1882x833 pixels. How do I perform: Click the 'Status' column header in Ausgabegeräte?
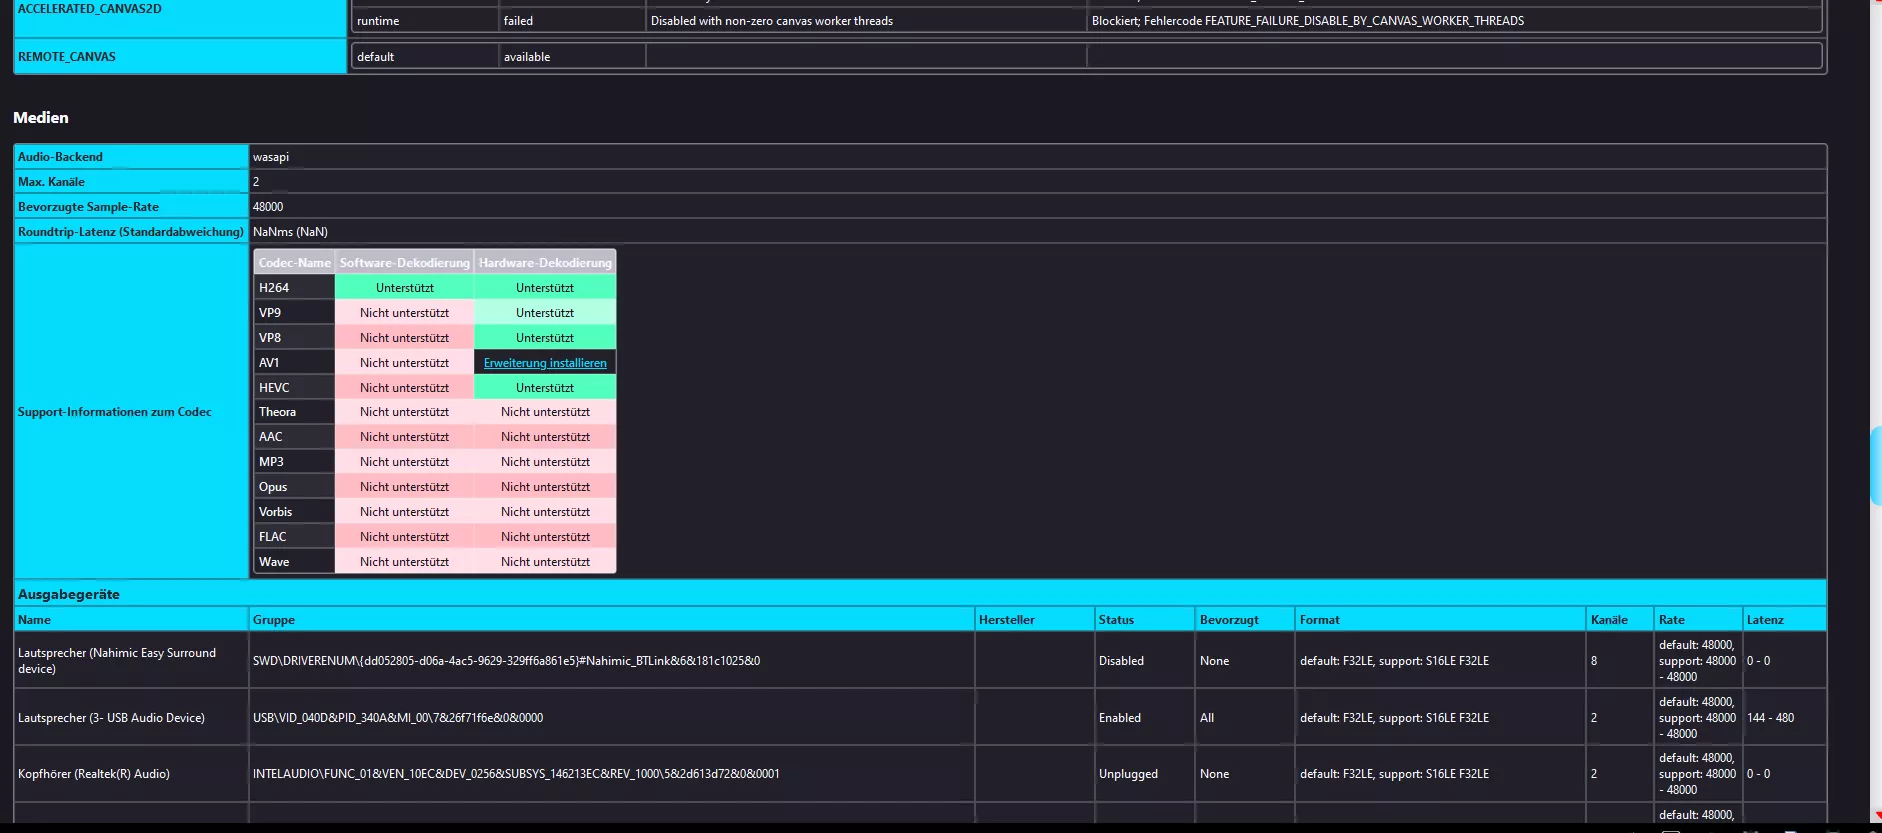click(x=1116, y=620)
